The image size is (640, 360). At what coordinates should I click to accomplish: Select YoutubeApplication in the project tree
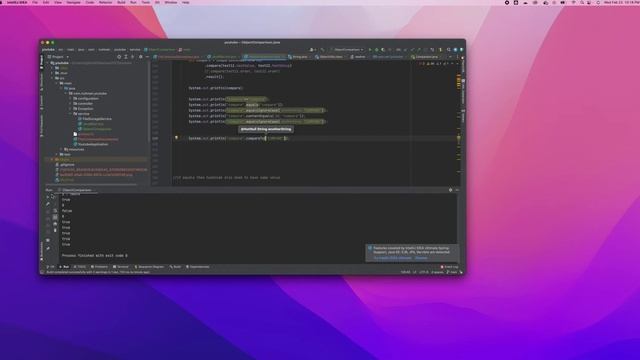[x=91, y=144]
